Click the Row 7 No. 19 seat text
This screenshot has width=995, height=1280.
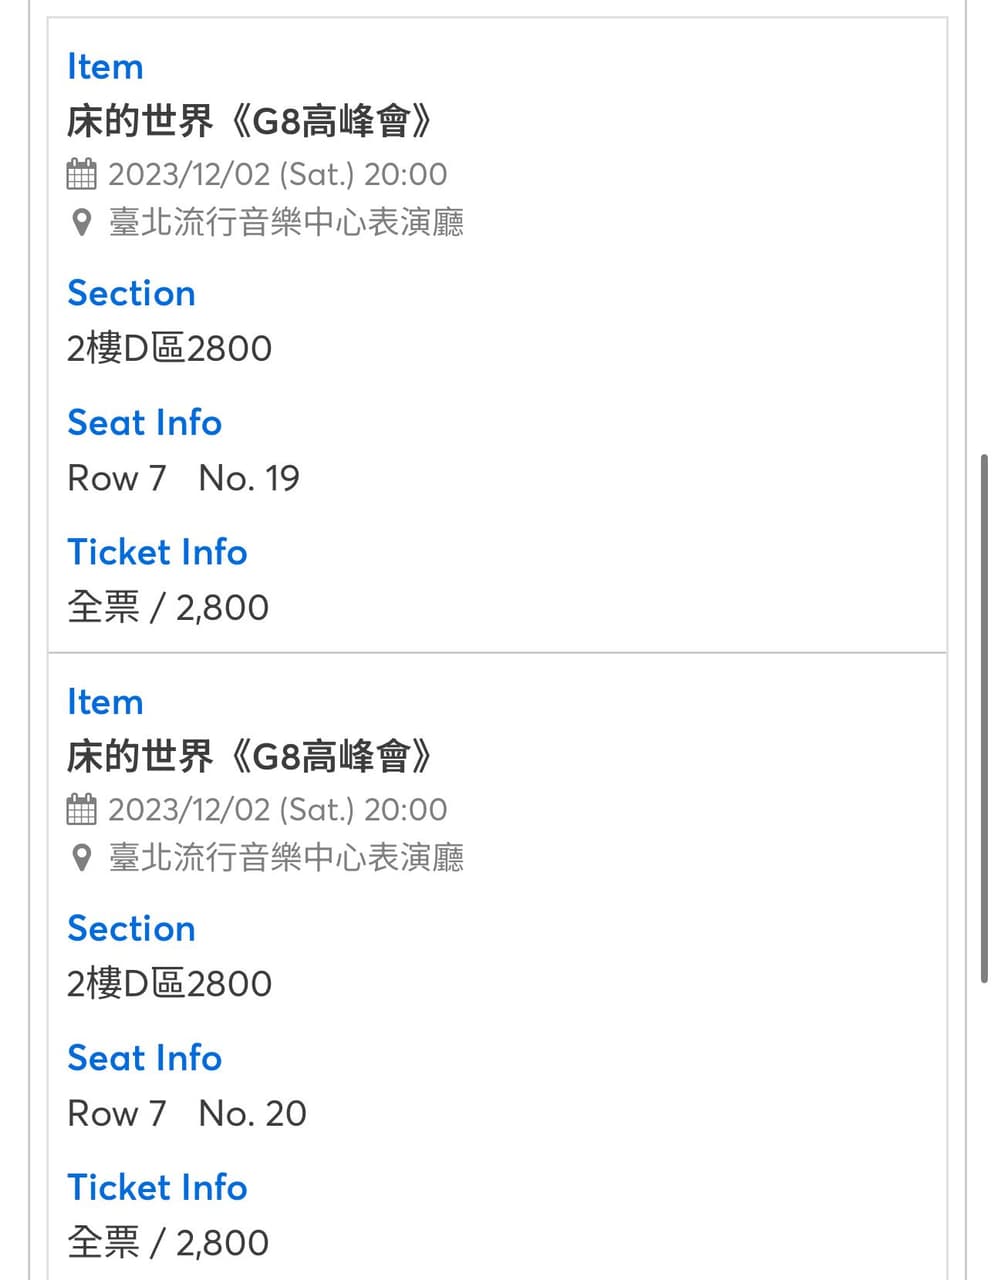[183, 478]
